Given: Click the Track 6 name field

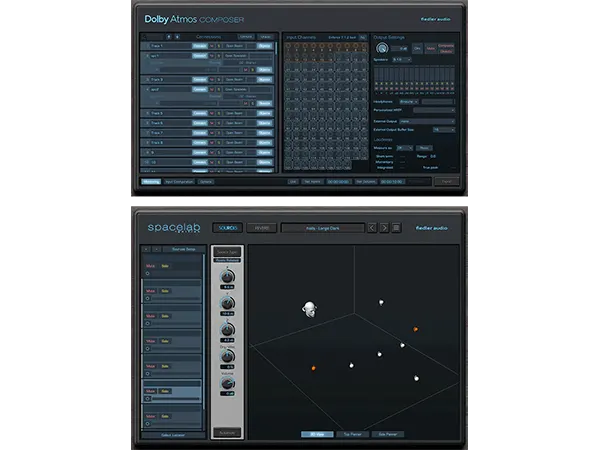Looking at the screenshot, I should [x=171, y=123].
